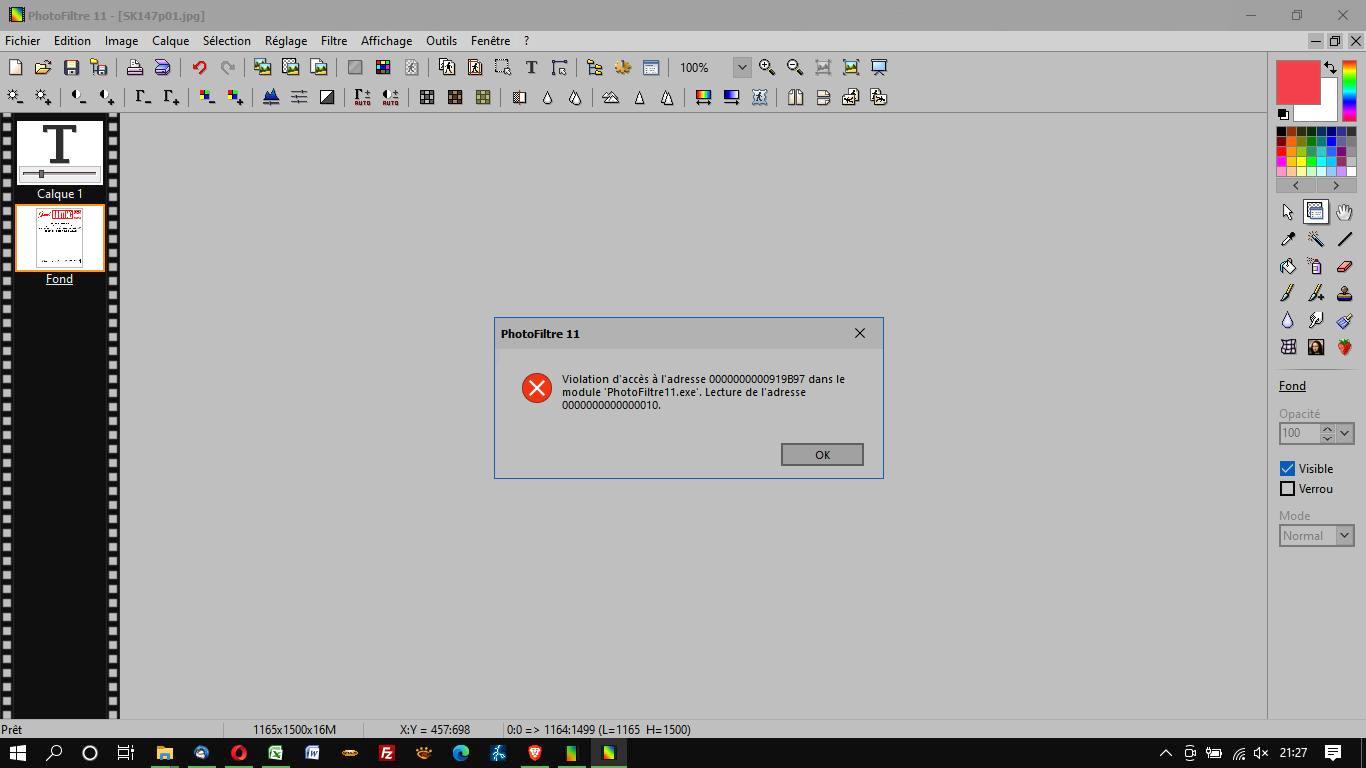This screenshot has width=1366, height=768.
Task: Select the Eraser tool
Action: 1344,266
